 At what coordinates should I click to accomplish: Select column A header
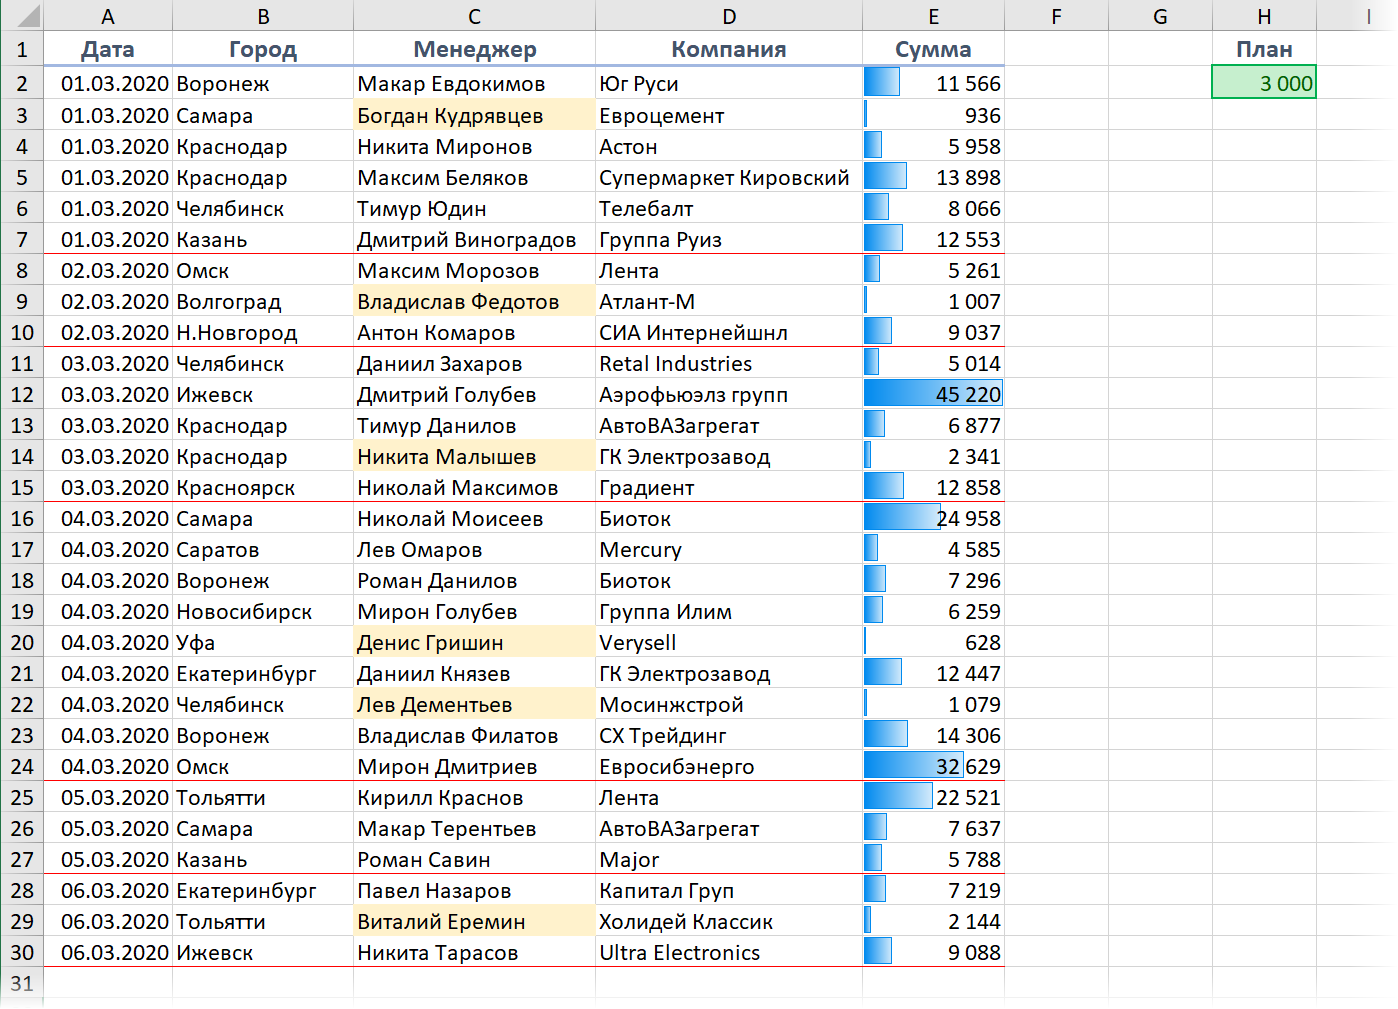tap(108, 16)
